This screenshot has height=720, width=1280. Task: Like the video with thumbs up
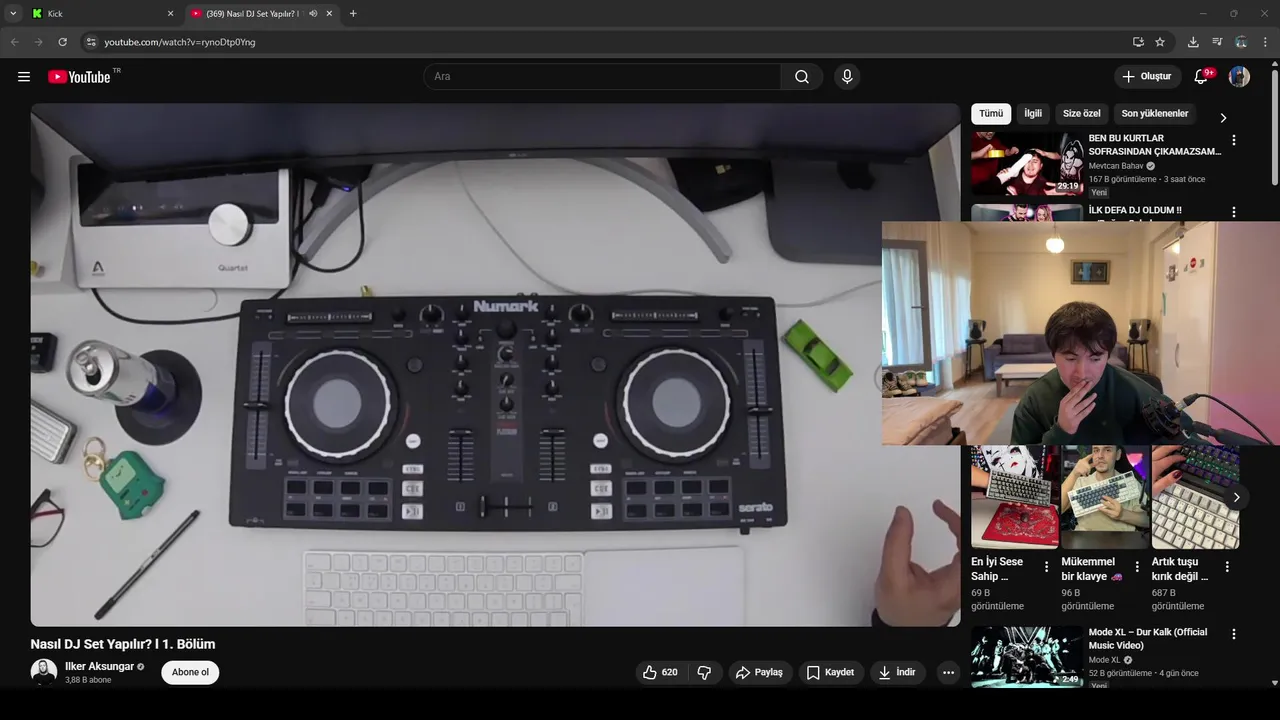660,672
